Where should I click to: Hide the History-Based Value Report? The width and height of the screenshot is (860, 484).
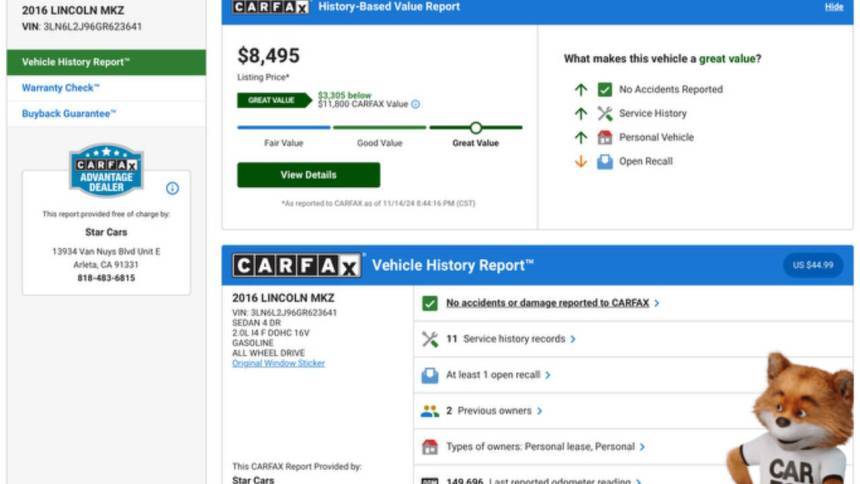click(x=834, y=7)
